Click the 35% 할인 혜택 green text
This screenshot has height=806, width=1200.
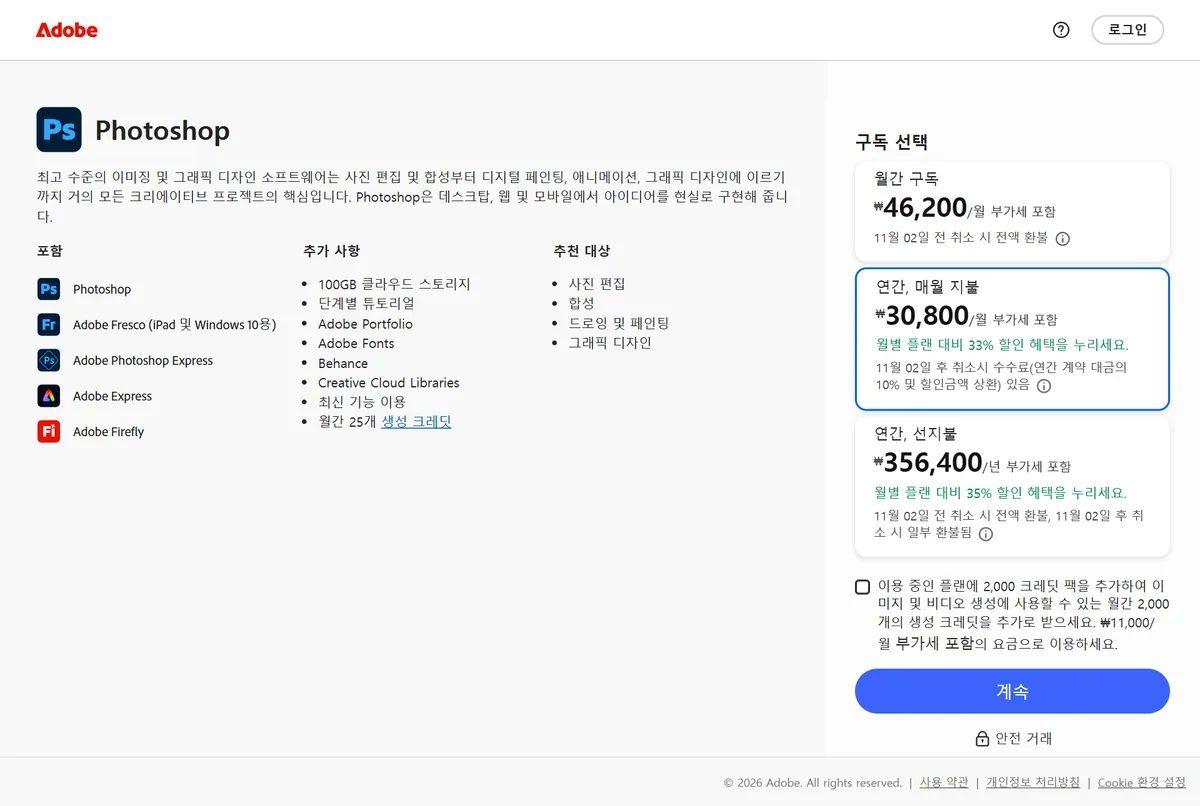(x=1001, y=493)
